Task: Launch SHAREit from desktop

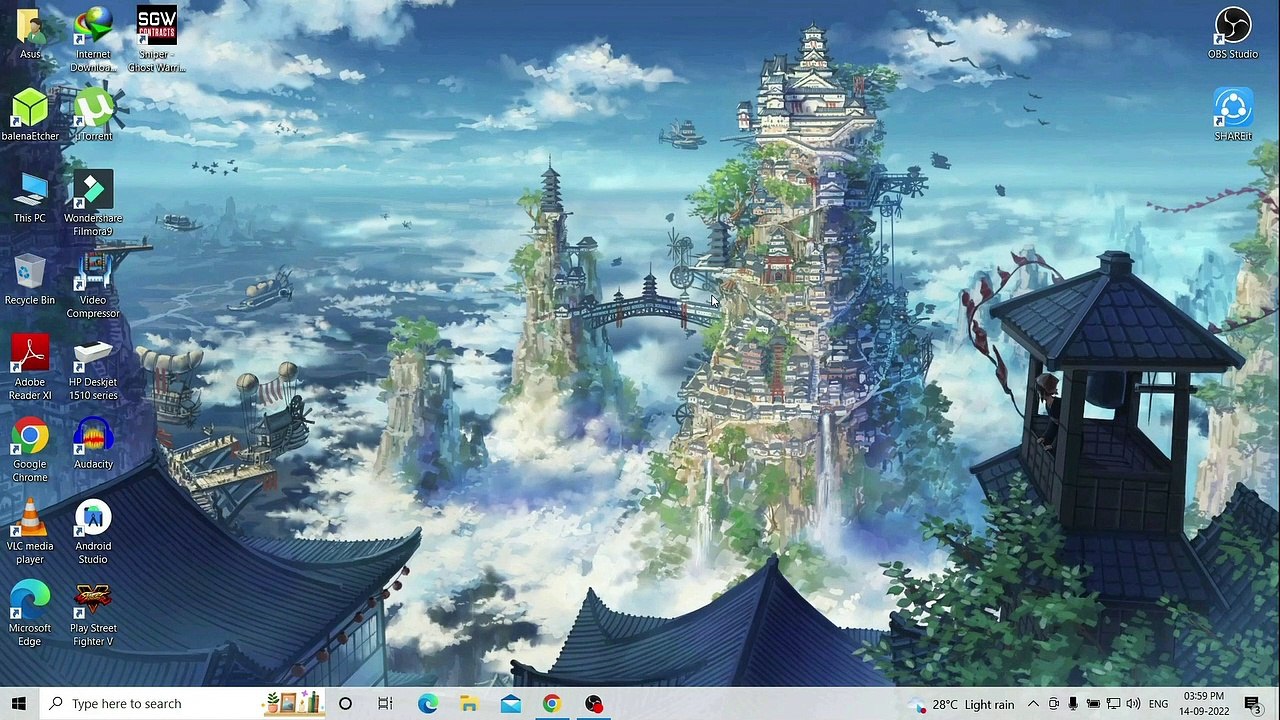Action: pos(1233,115)
